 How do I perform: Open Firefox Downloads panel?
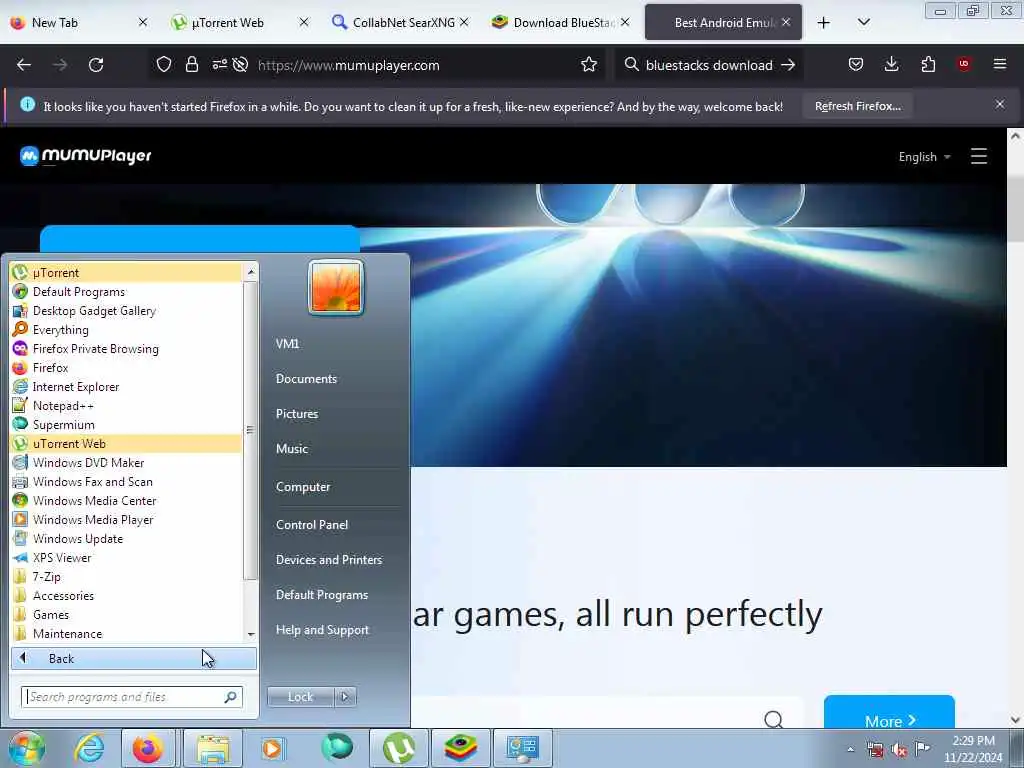pyautogui.click(x=891, y=64)
